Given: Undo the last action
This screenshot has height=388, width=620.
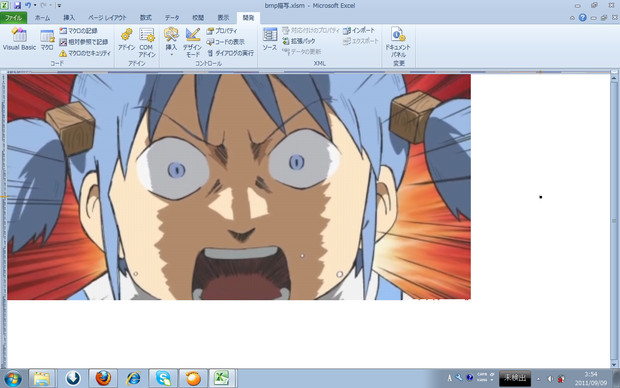Looking at the screenshot, I should (28, 6).
